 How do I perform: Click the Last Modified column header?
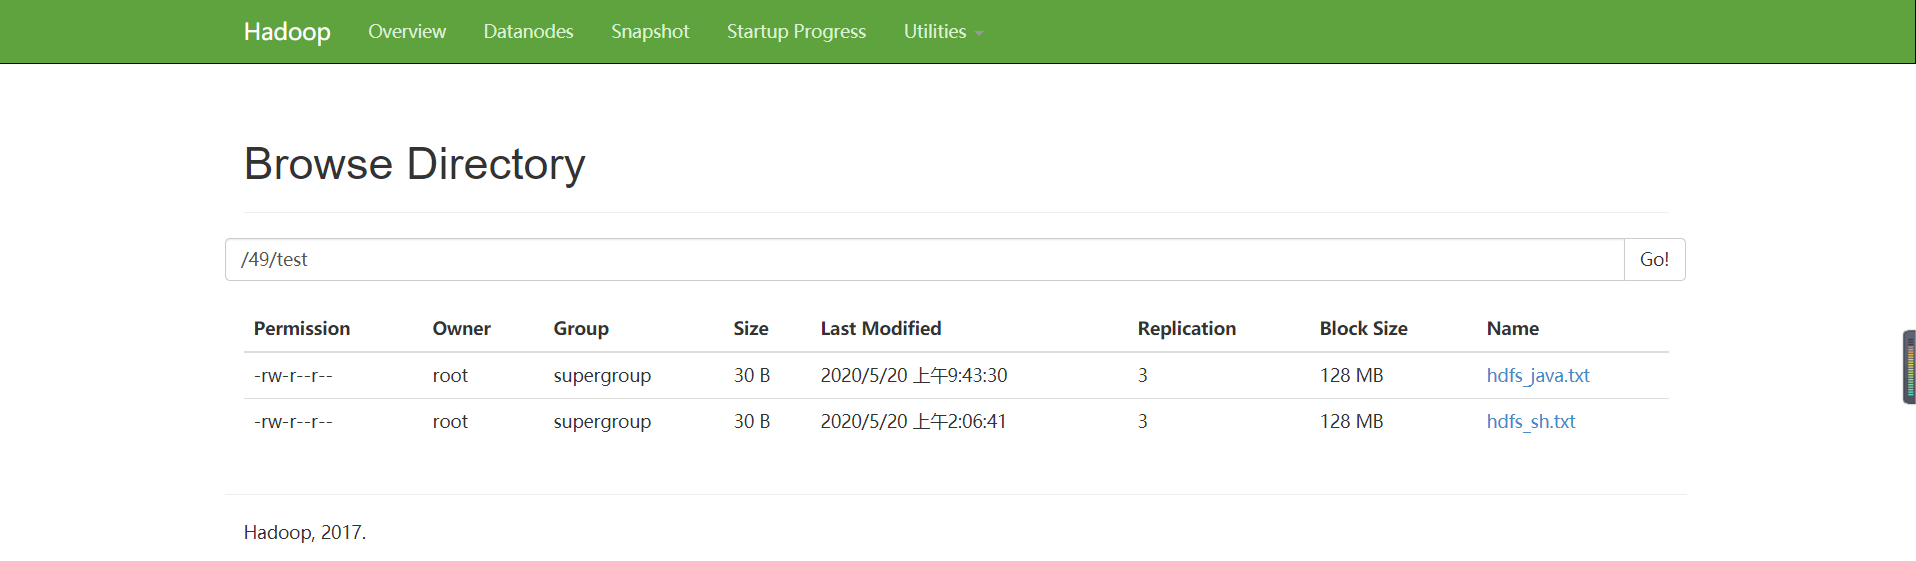[x=881, y=329]
